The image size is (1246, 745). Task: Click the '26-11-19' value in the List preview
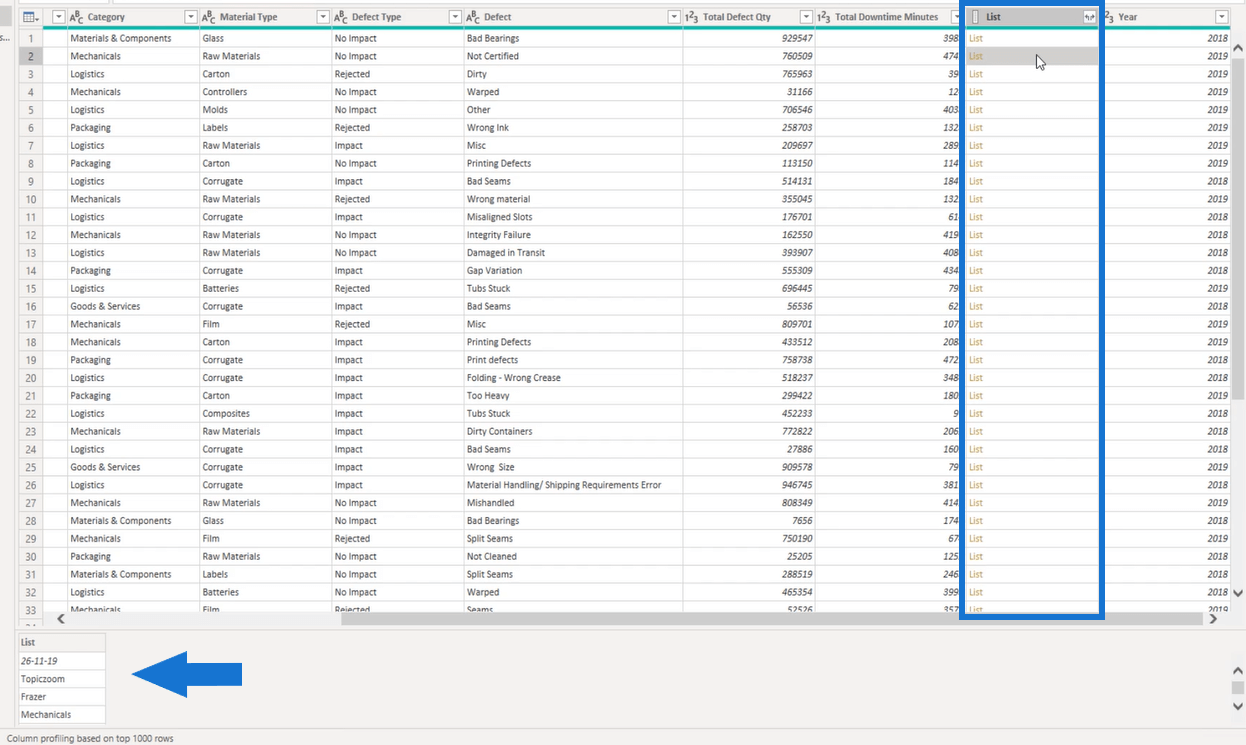coord(62,661)
